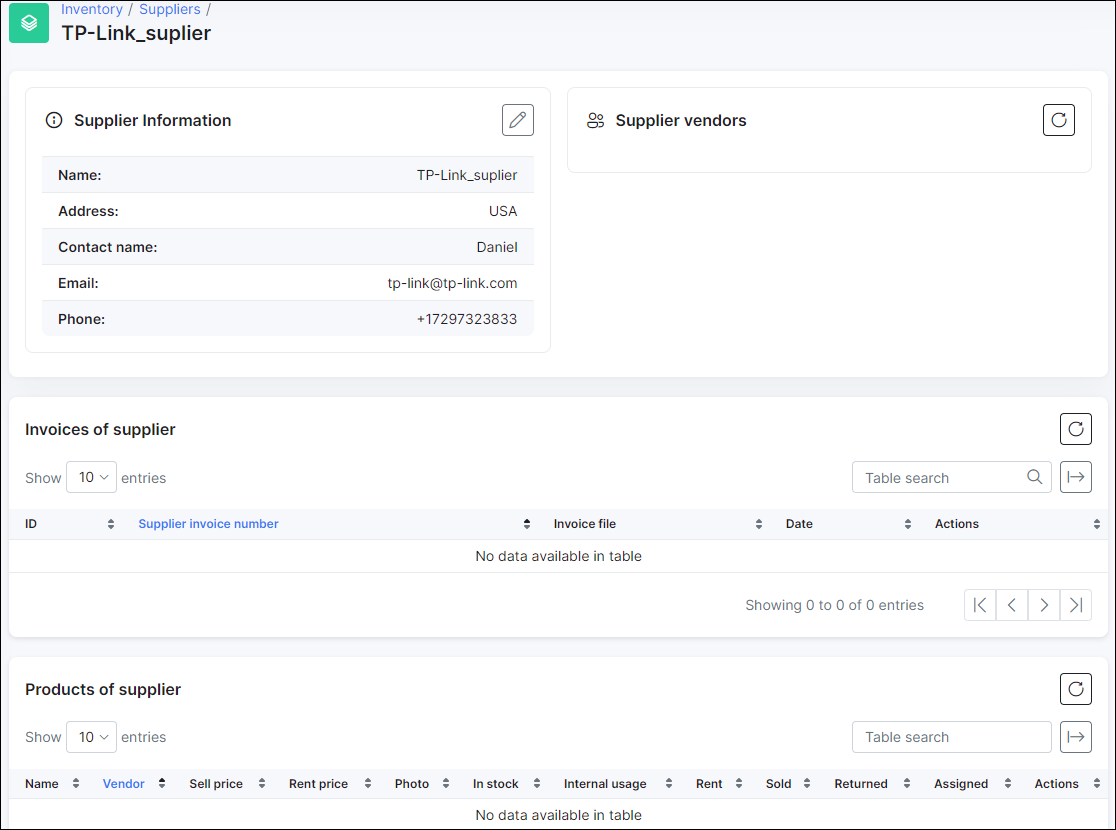Click the Actions header in Products table

tap(1056, 784)
